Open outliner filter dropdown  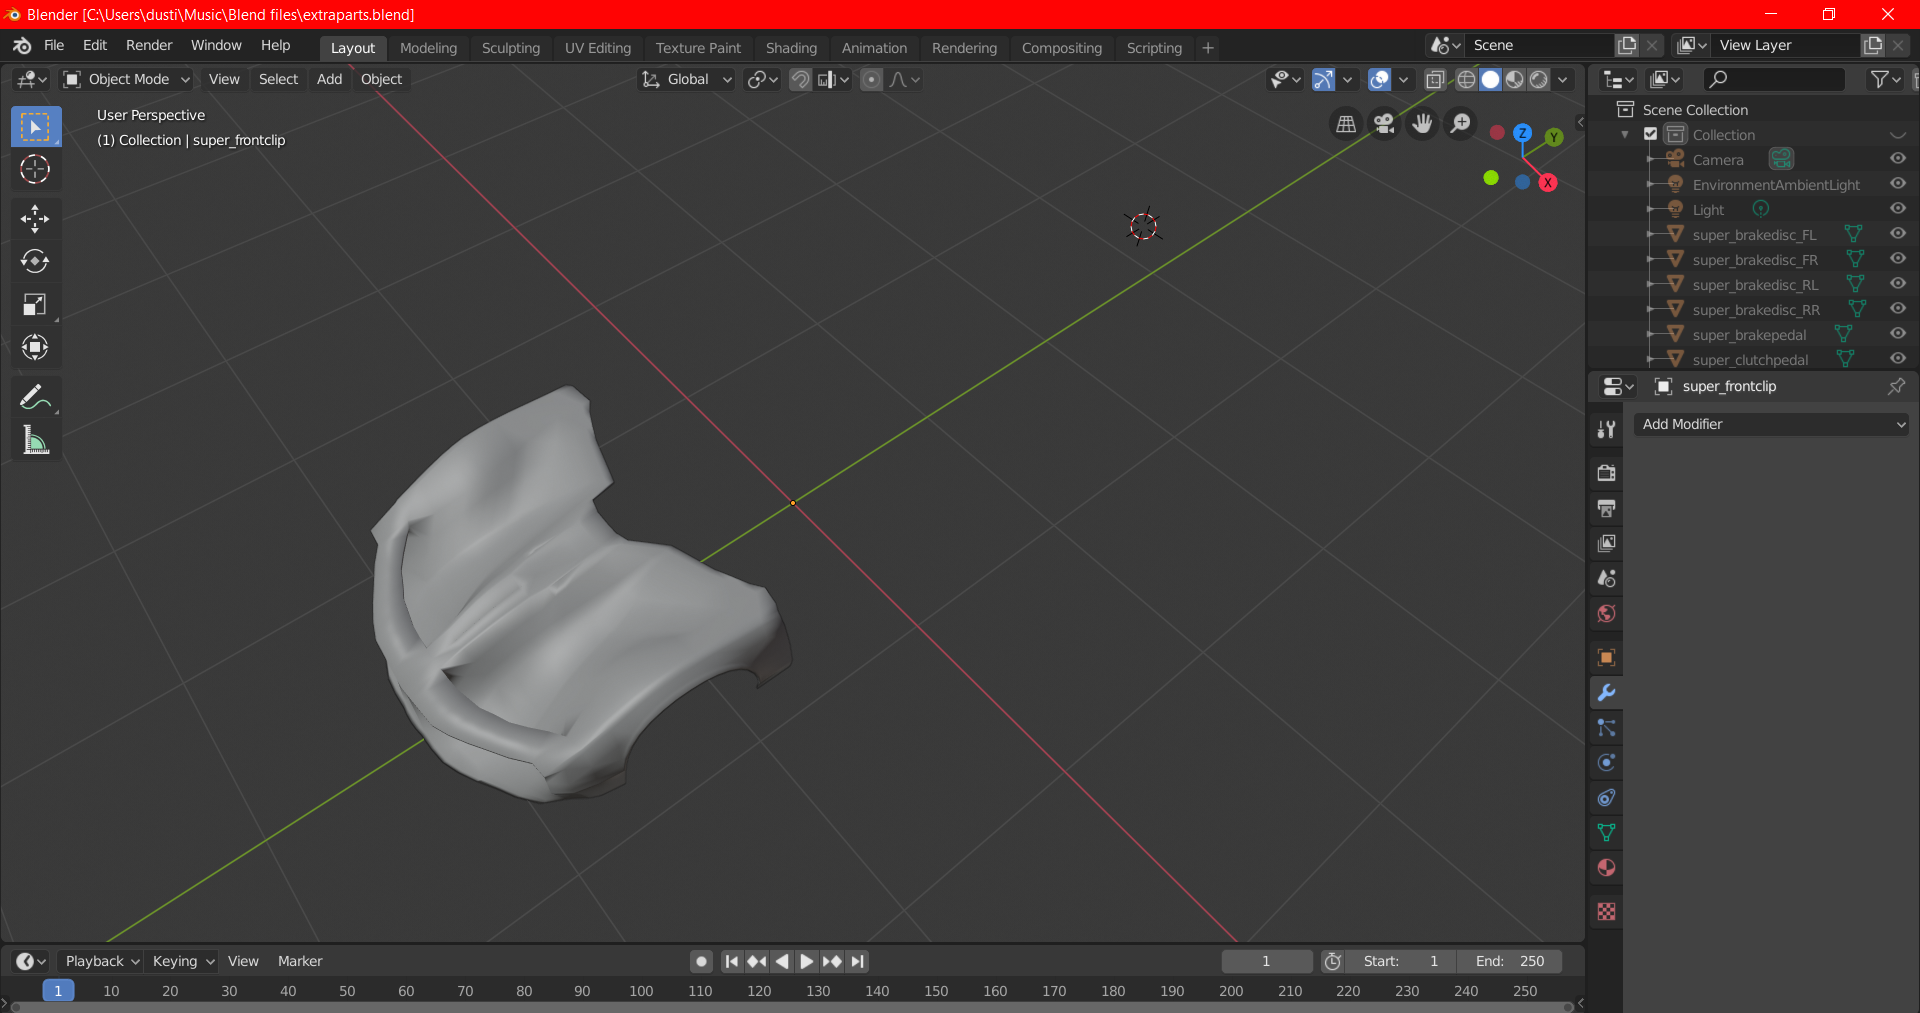(1886, 79)
